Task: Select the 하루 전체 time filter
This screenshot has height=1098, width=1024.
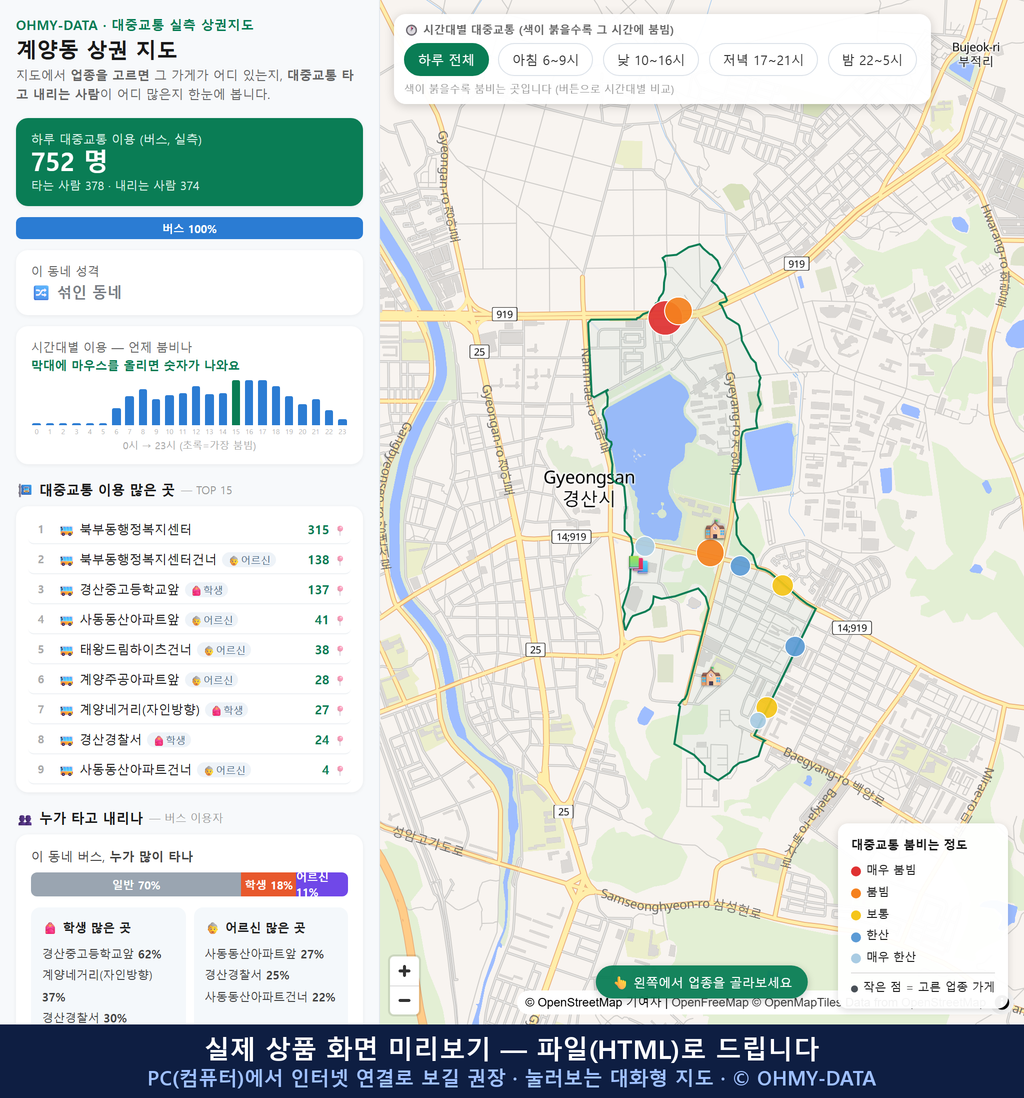Action: coord(446,60)
